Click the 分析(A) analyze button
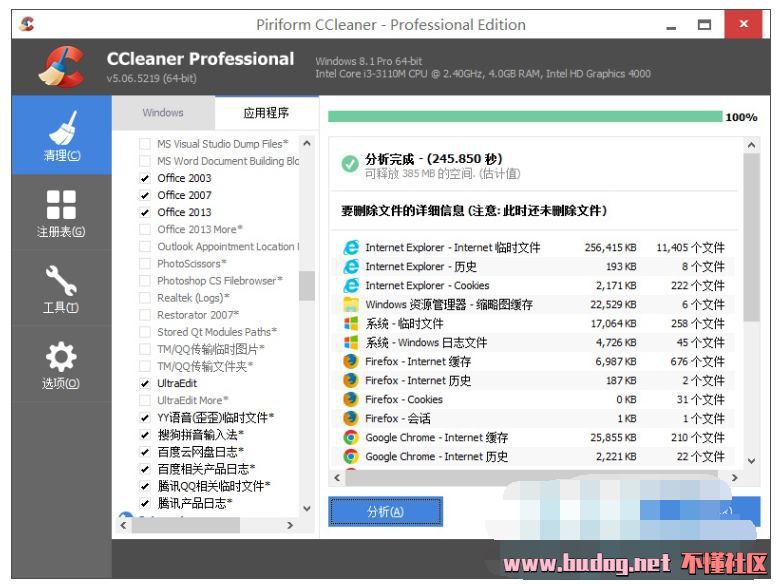777x584 pixels. tap(385, 512)
